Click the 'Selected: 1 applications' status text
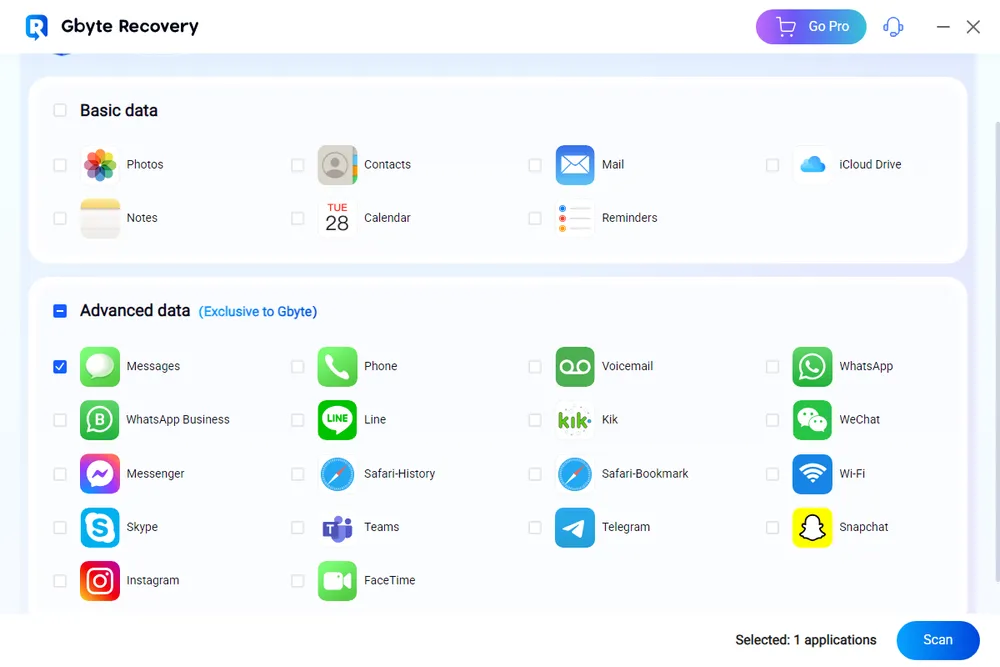1000x667 pixels. click(805, 640)
